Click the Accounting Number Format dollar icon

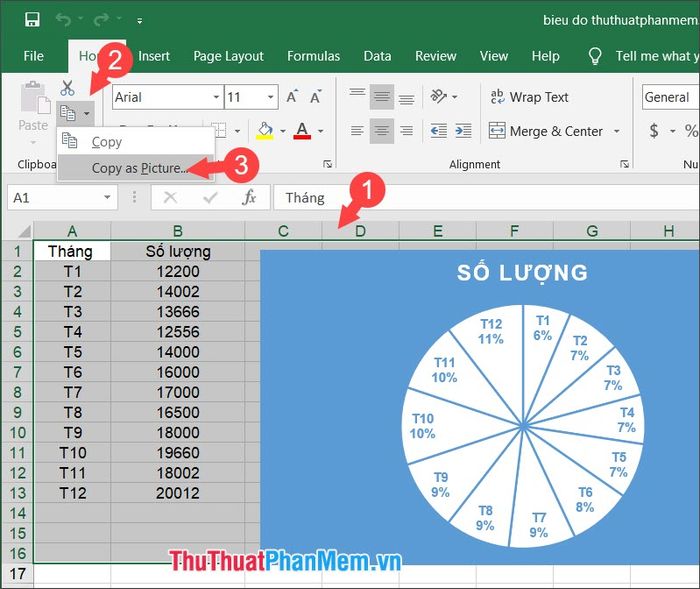[654, 131]
